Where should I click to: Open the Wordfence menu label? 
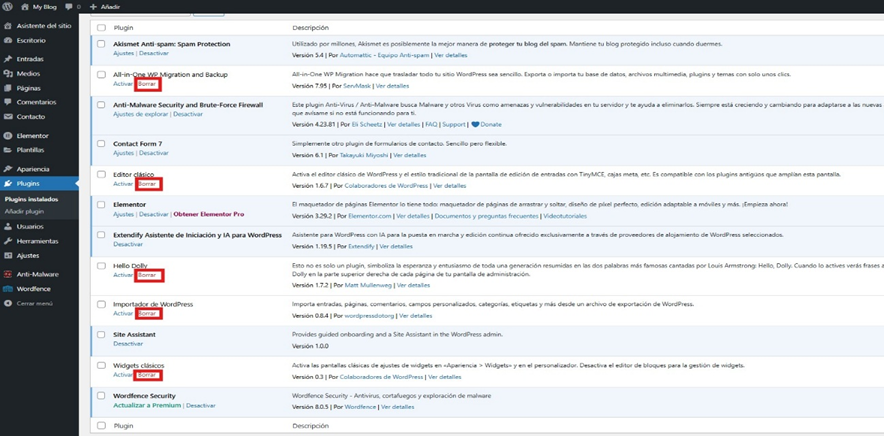point(33,289)
